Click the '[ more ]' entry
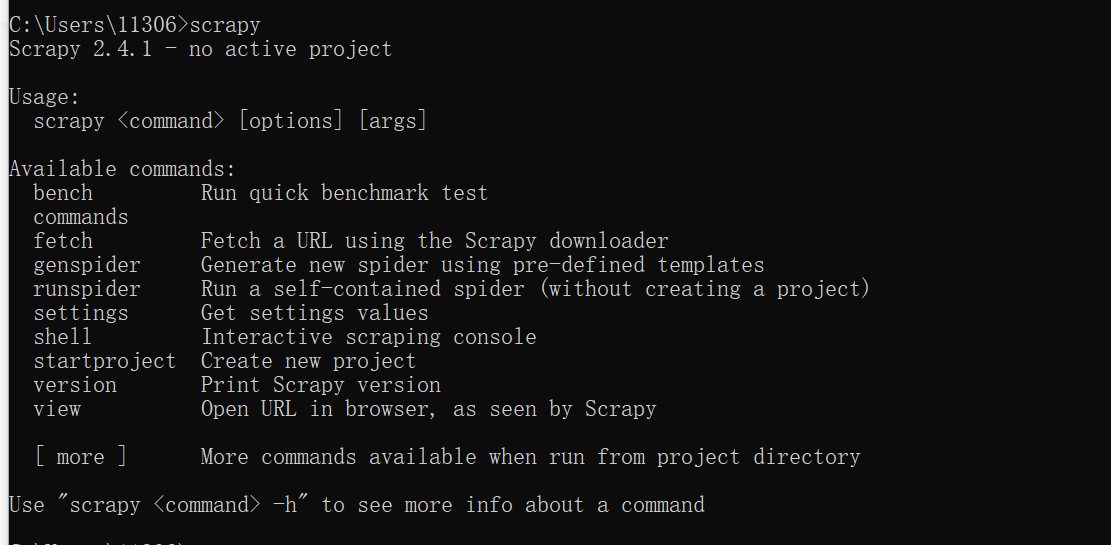The height and width of the screenshot is (545, 1111). pos(81,458)
